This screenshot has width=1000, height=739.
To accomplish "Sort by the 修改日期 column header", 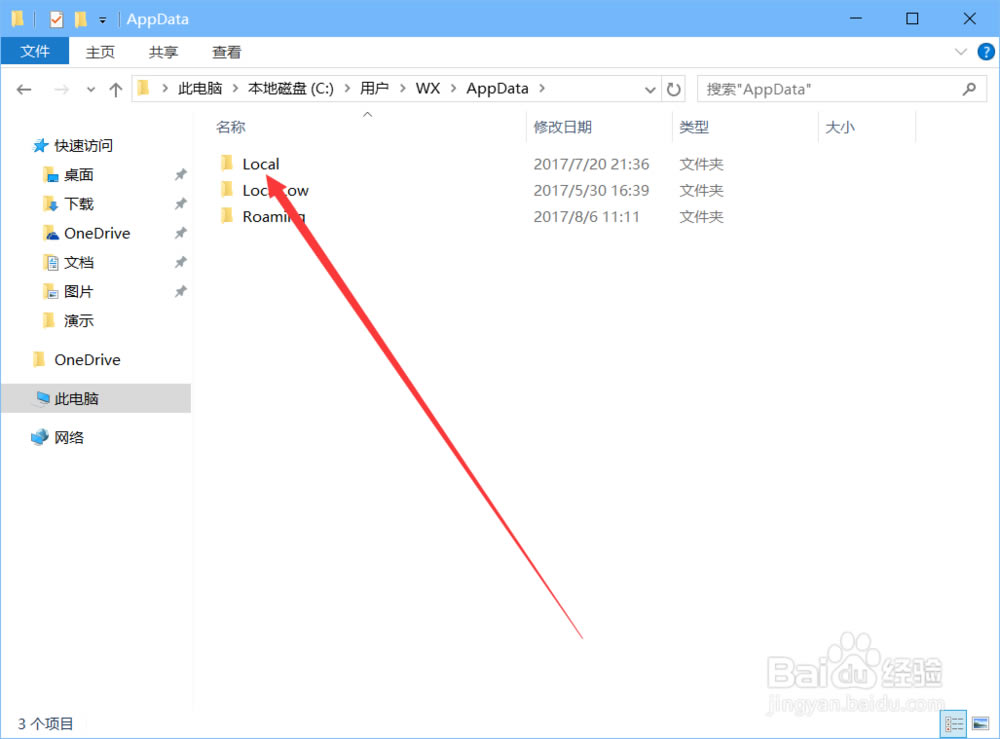I will click(x=562, y=127).
